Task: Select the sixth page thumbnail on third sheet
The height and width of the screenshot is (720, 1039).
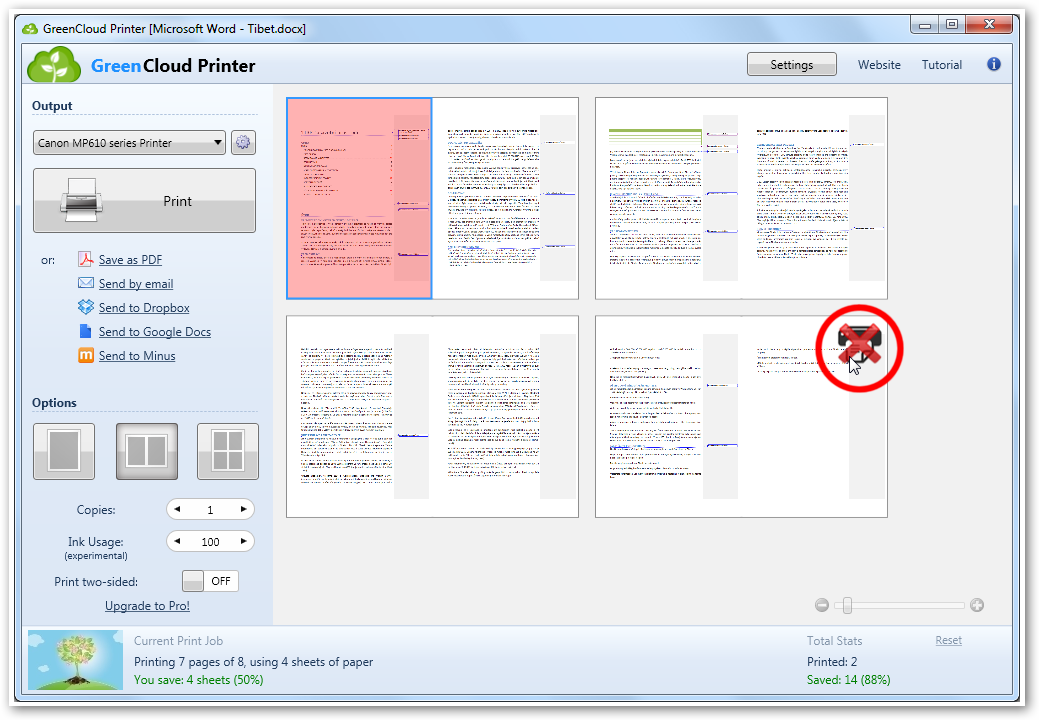Action: (506, 416)
